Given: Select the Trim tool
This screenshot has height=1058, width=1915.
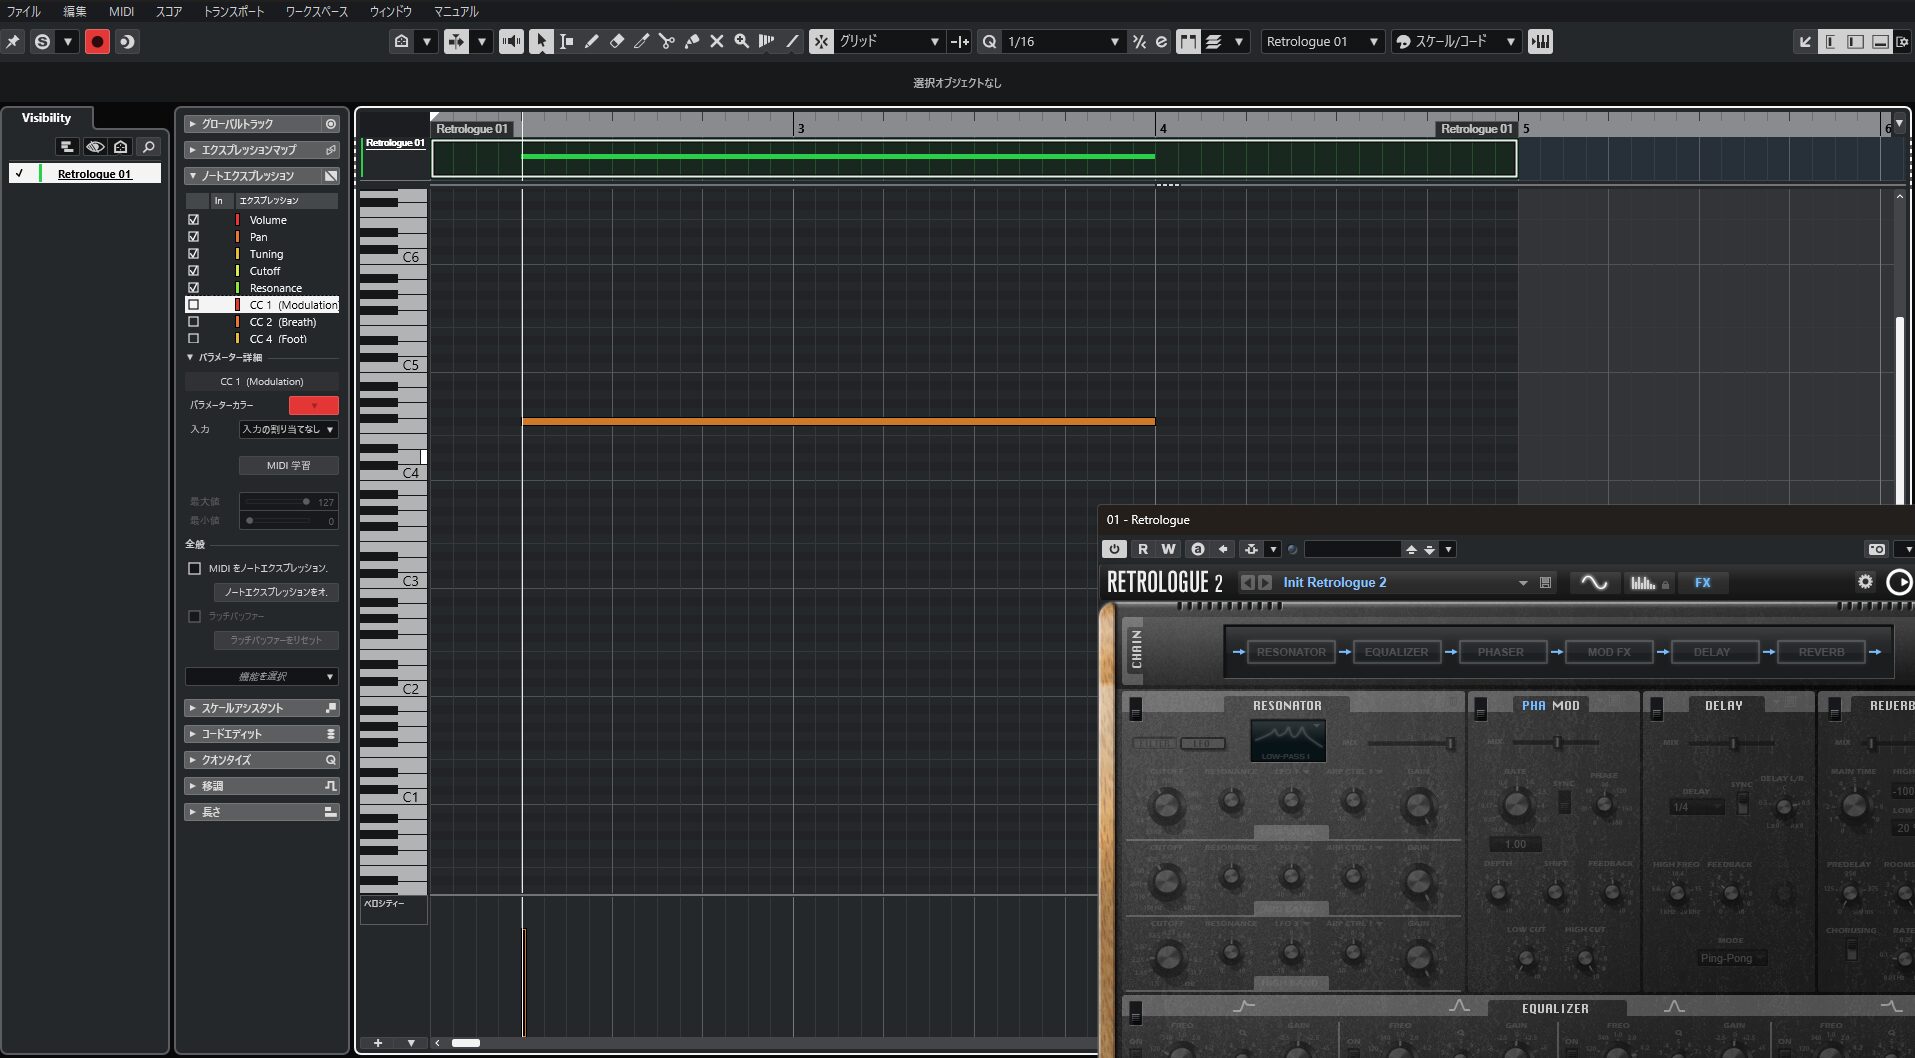Looking at the screenshot, I should coord(642,41).
